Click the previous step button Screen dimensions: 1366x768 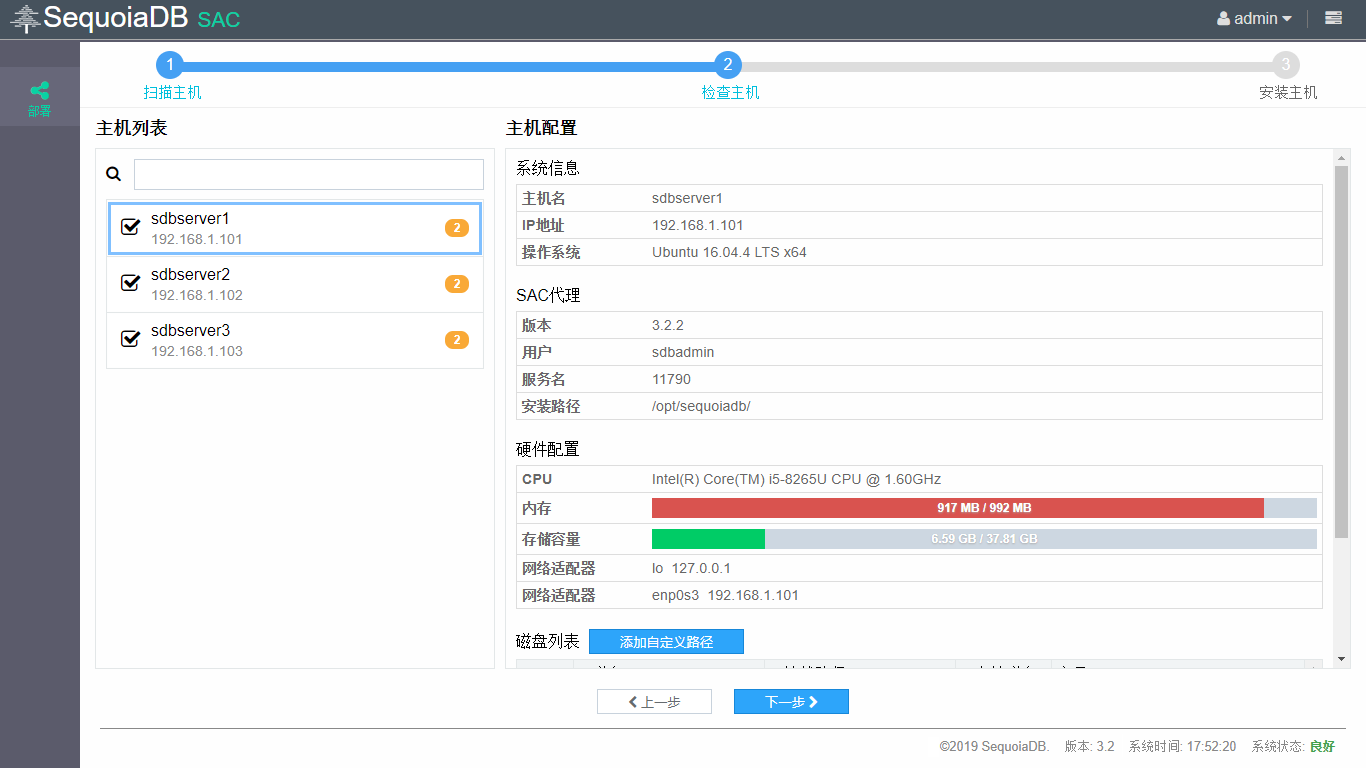[654, 702]
